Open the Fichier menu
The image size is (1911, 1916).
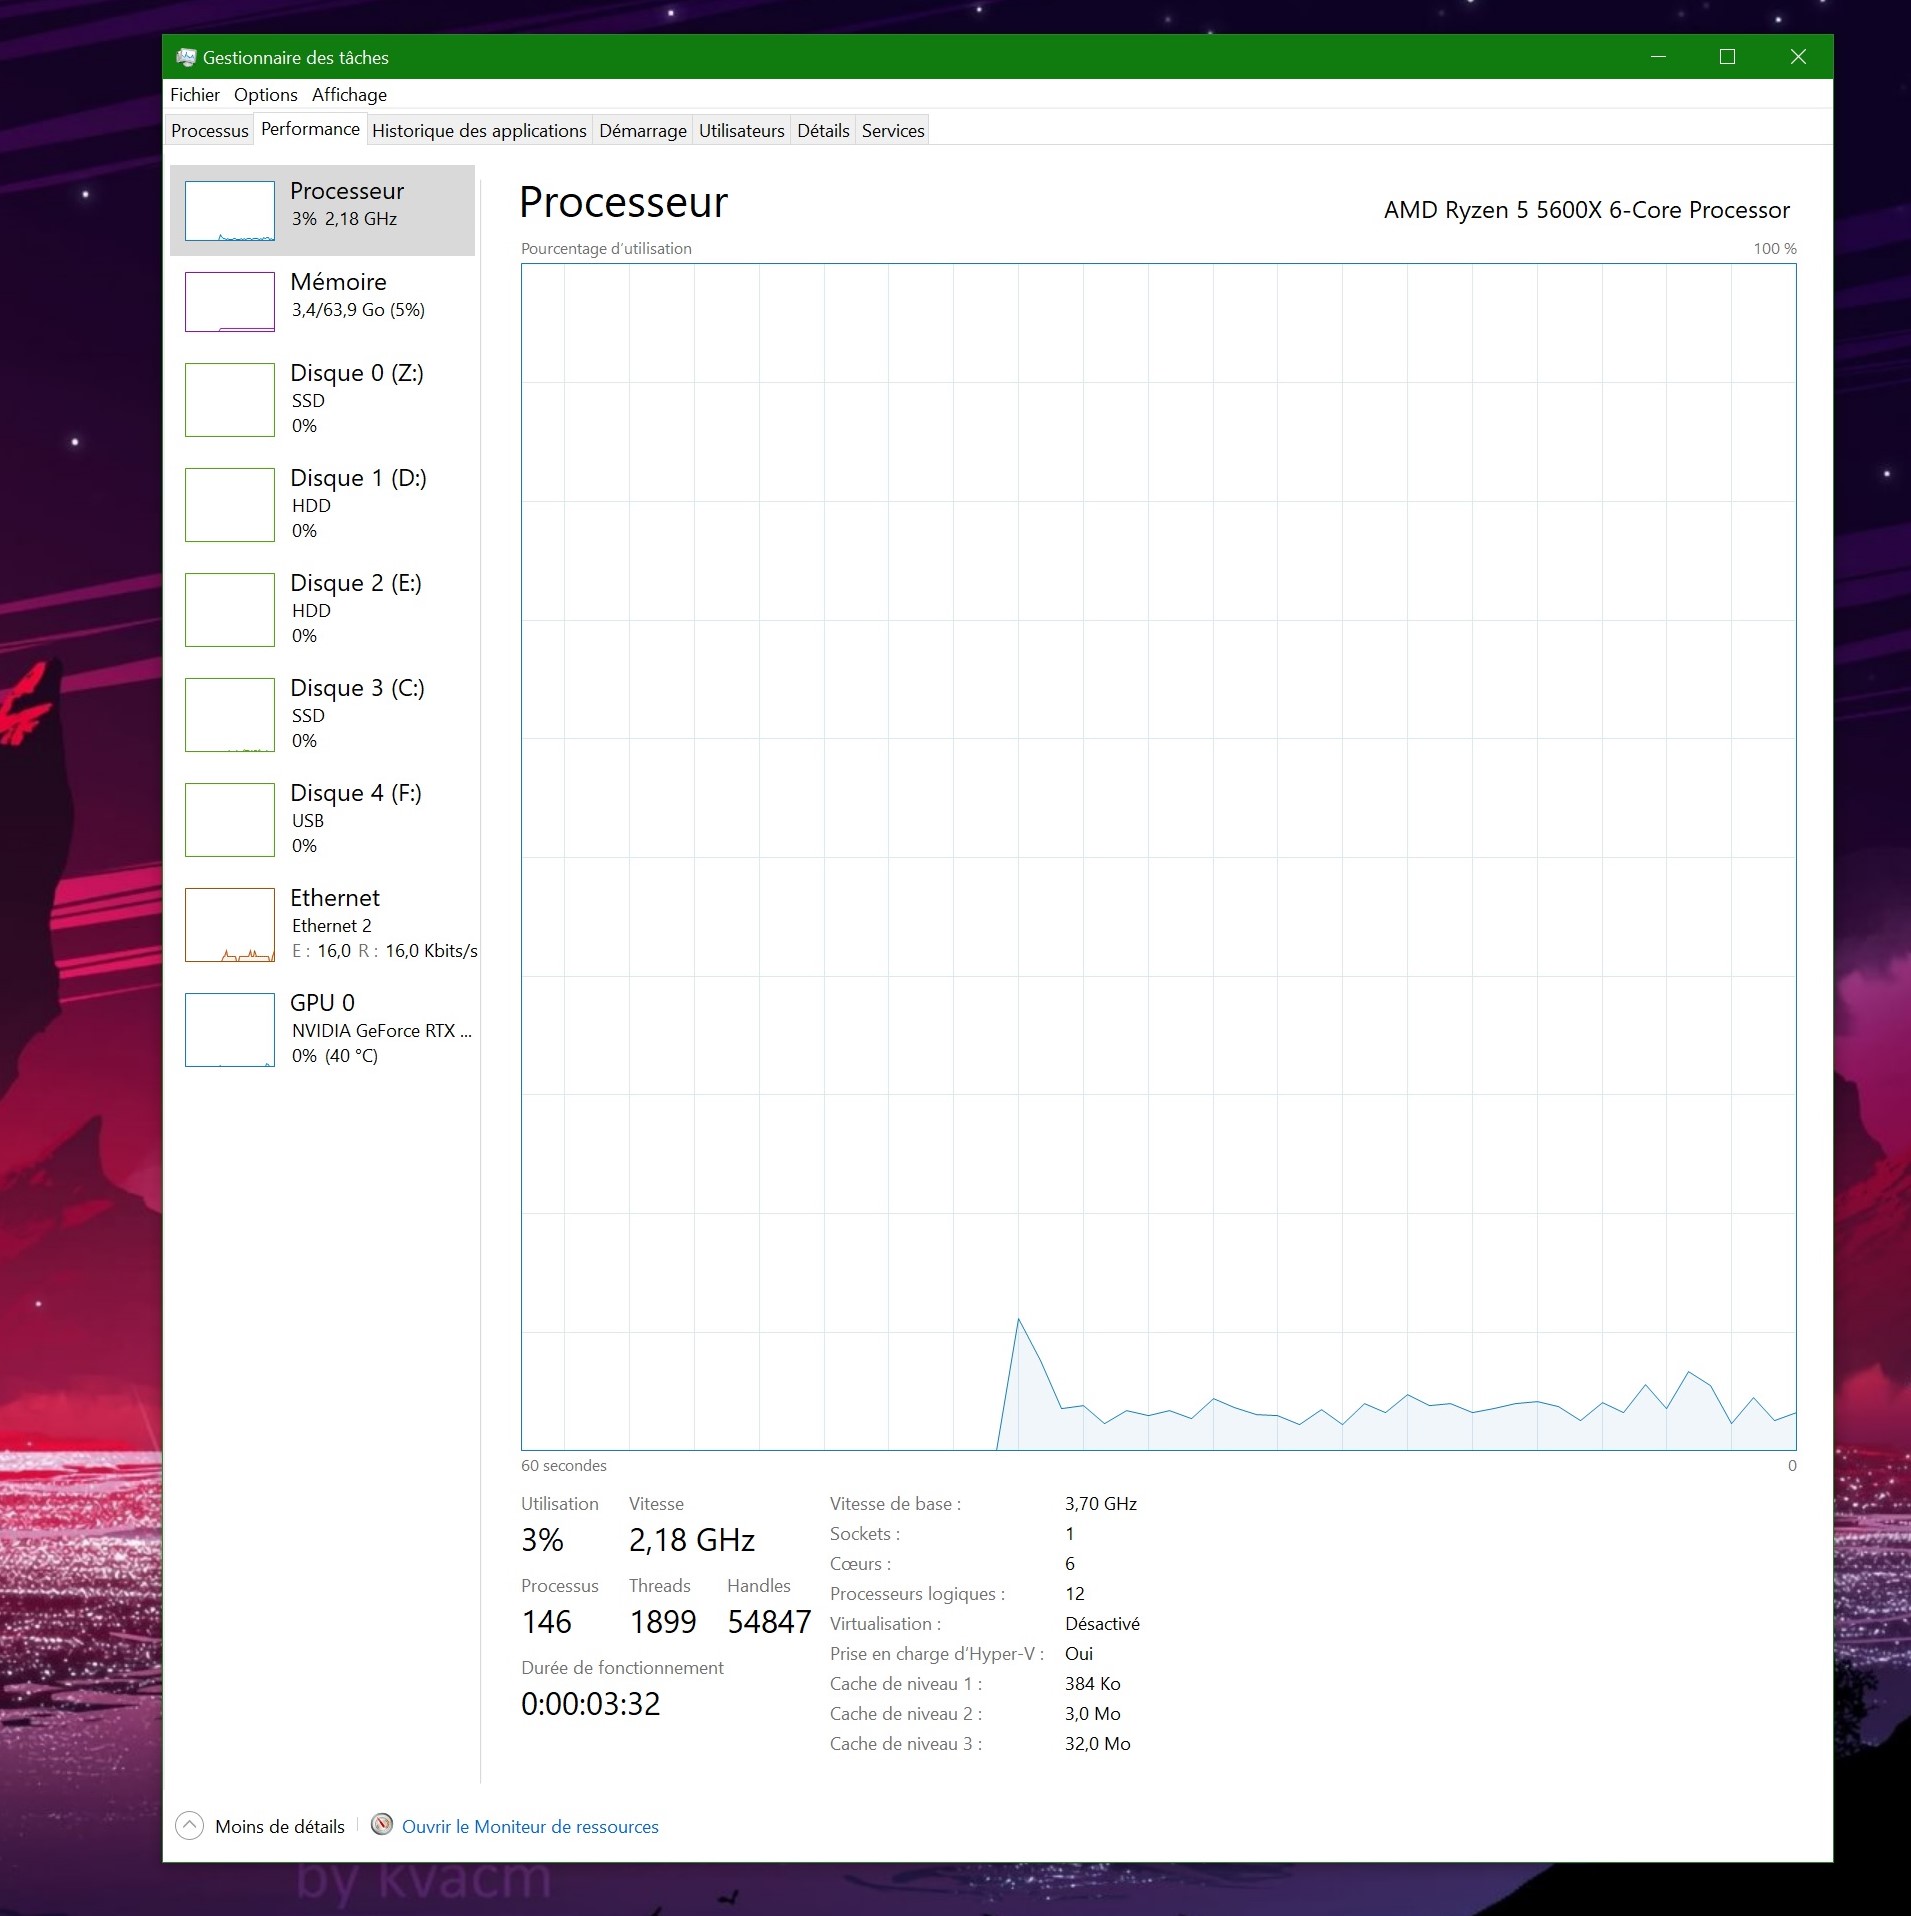[195, 95]
